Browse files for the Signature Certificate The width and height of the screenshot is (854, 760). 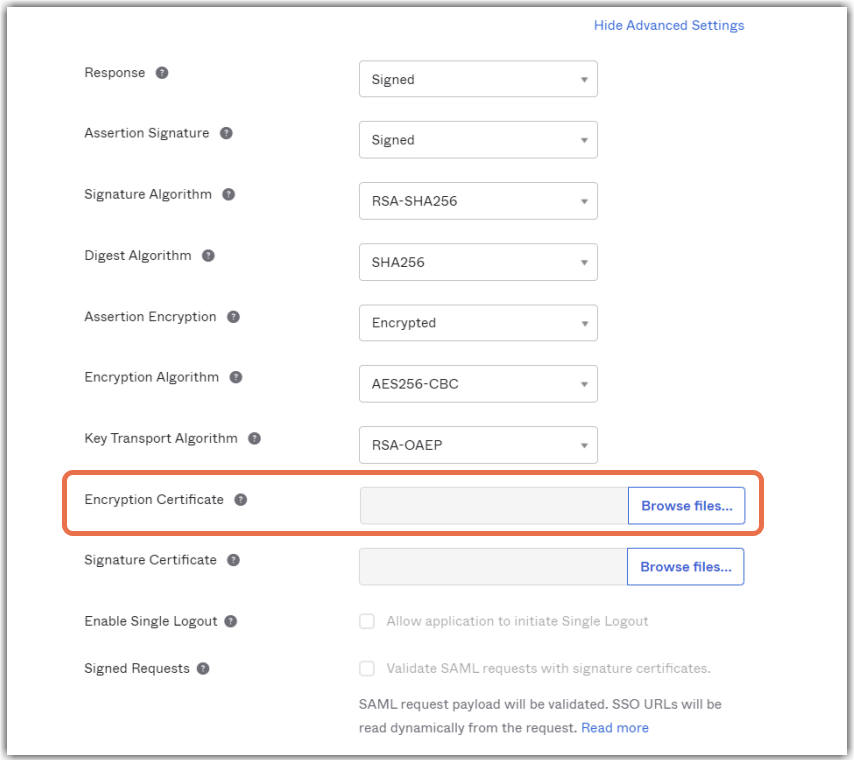pyautogui.click(x=685, y=567)
